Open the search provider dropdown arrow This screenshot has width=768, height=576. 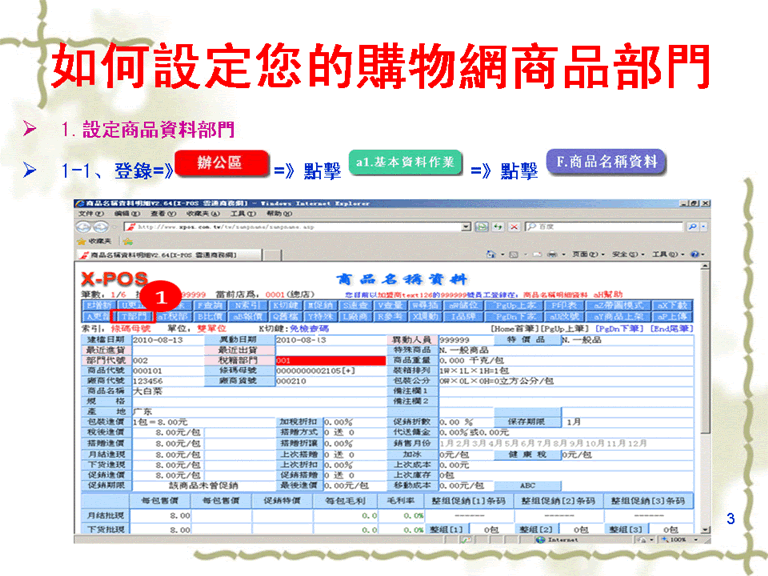click(x=704, y=226)
